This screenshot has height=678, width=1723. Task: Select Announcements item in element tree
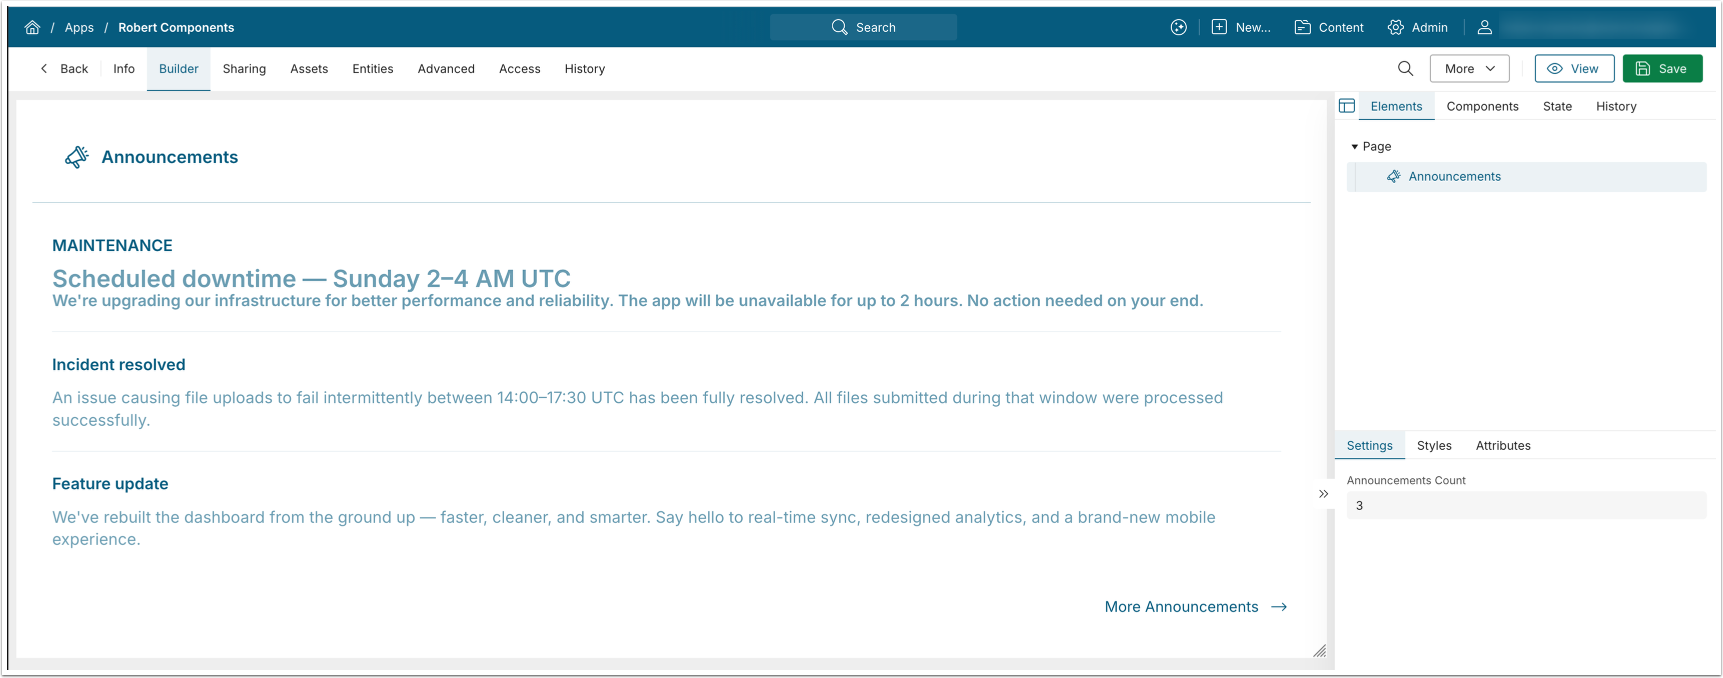coord(1454,177)
